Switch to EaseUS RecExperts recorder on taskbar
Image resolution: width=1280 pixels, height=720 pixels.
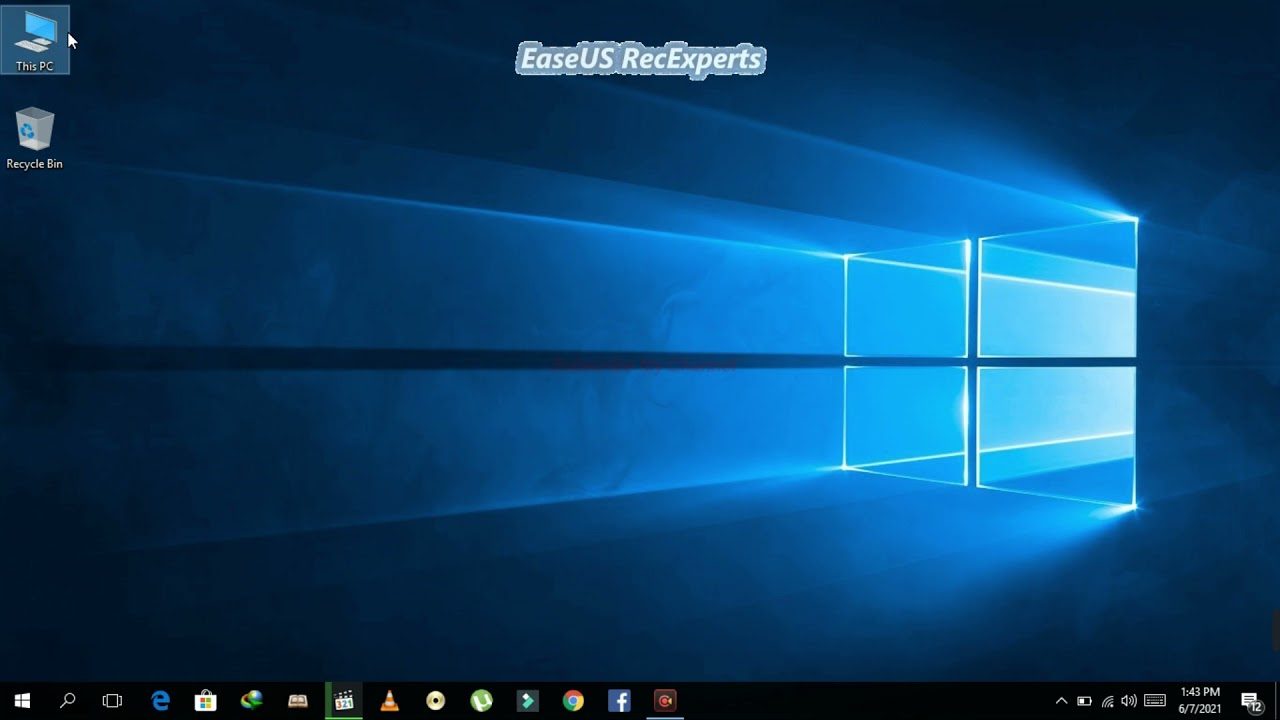[665, 701]
